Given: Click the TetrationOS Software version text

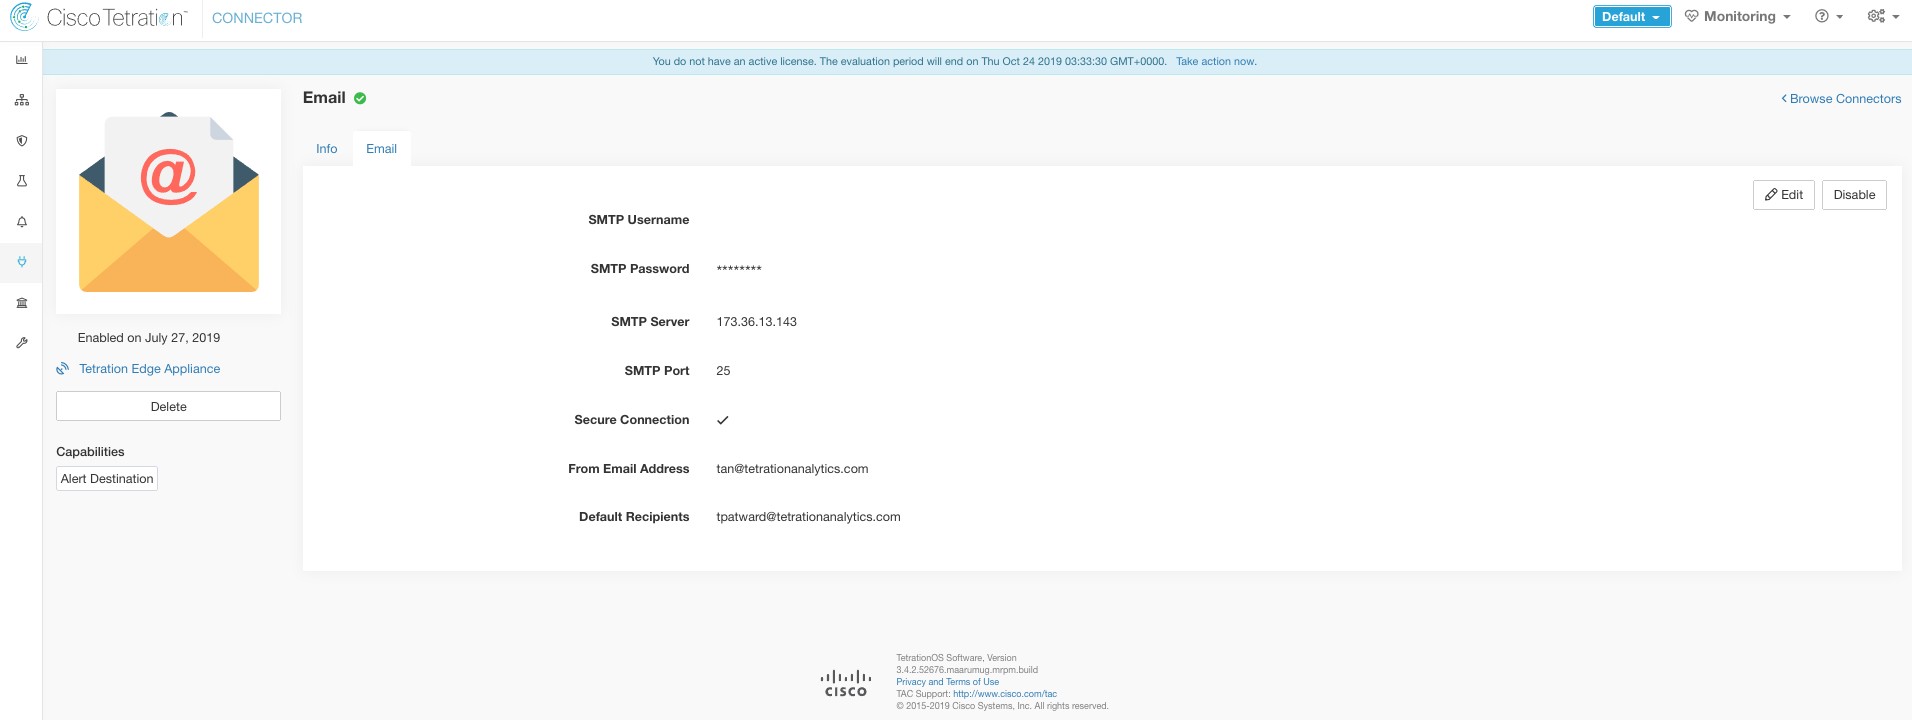Looking at the screenshot, I should pyautogui.click(x=966, y=664).
